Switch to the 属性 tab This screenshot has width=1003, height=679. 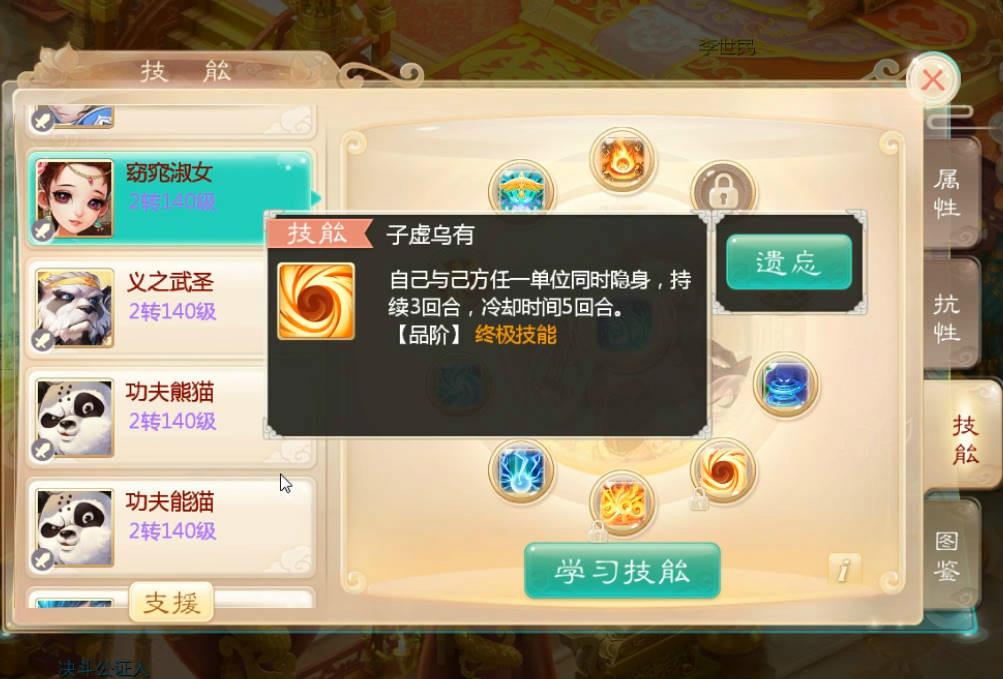point(948,193)
